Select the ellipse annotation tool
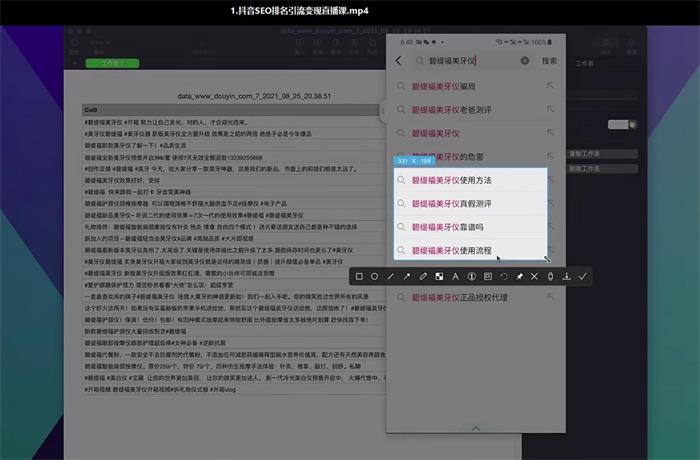This screenshot has height=460, width=700. (375, 276)
